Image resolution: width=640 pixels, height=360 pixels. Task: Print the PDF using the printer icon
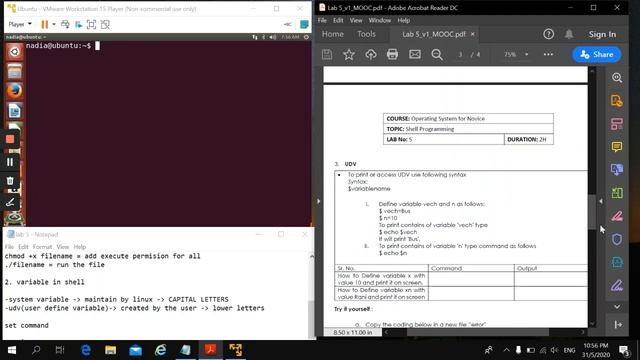click(392, 54)
